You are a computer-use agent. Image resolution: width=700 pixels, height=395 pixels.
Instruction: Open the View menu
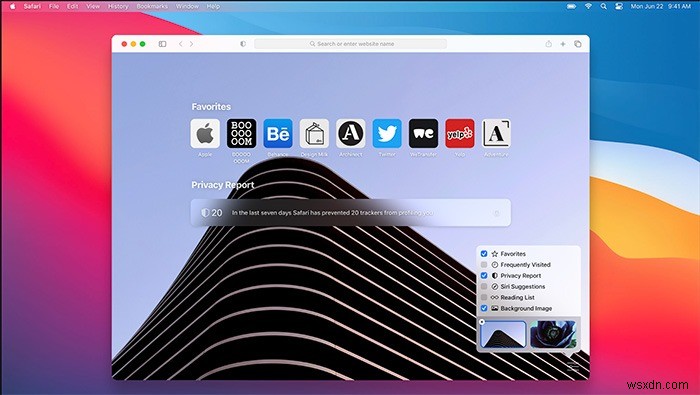pos(93,6)
